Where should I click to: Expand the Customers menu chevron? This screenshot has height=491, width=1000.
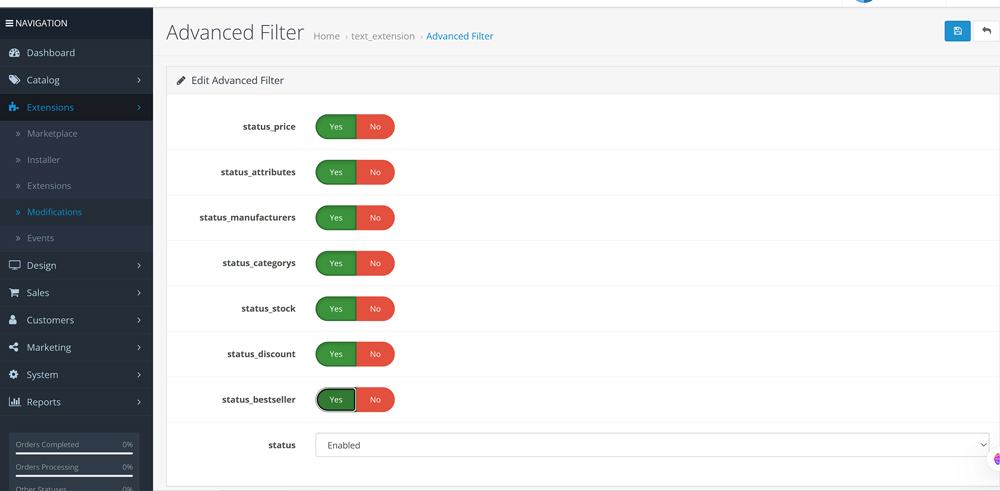click(x=139, y=320)
